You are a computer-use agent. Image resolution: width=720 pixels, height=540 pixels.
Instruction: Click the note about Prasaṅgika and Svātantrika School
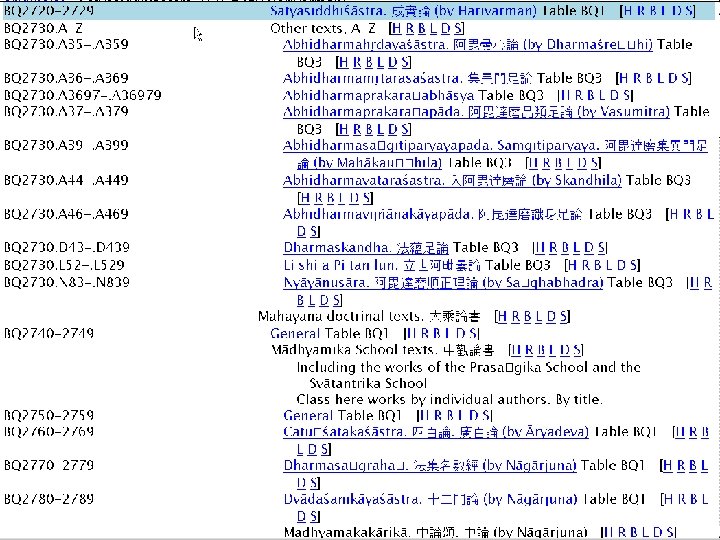coord(468,376)
